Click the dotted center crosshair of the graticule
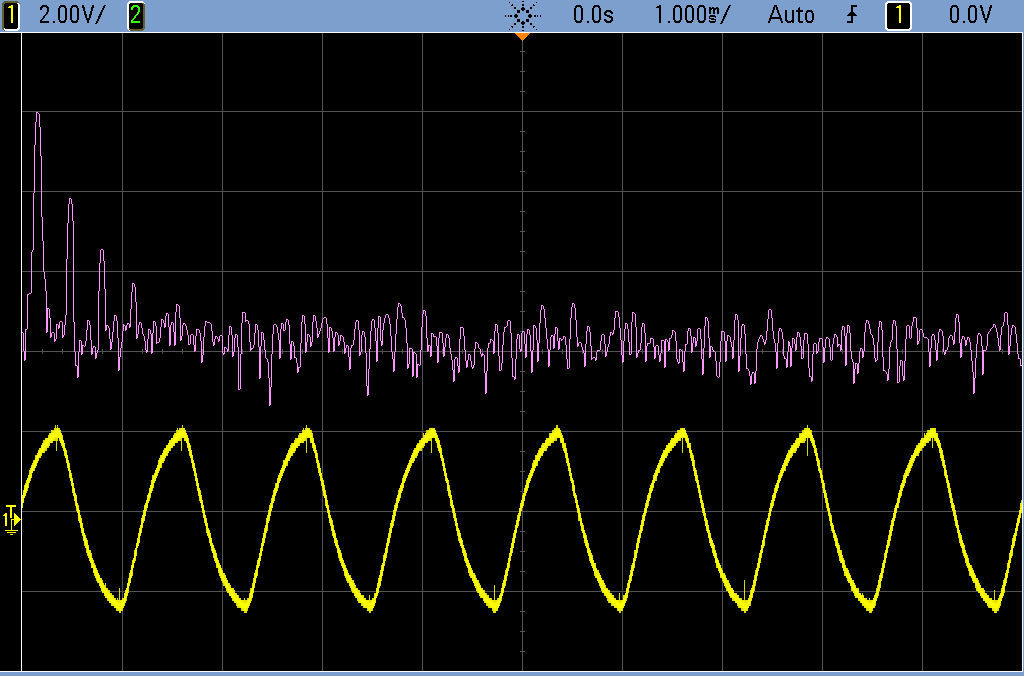This screenshot has height=676, width=1024. [x=522, y=351]
